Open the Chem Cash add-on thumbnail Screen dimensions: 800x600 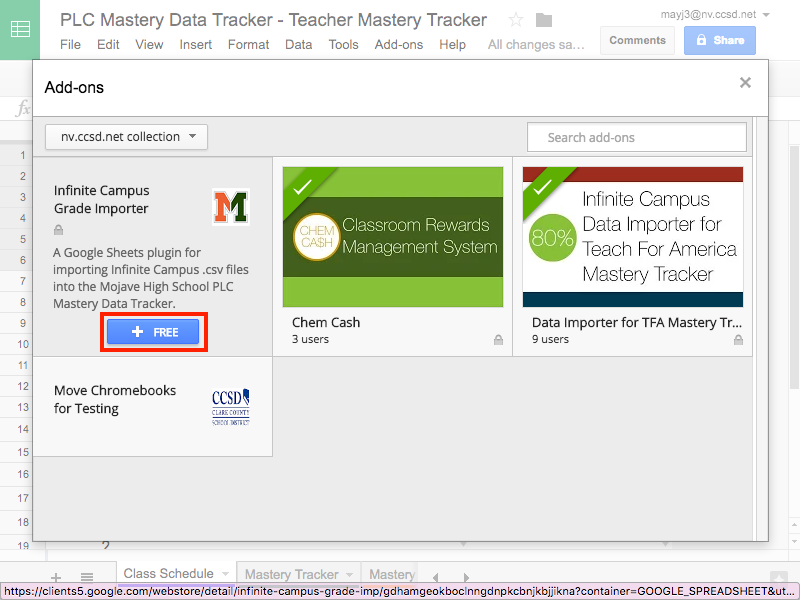pos(393,237)
